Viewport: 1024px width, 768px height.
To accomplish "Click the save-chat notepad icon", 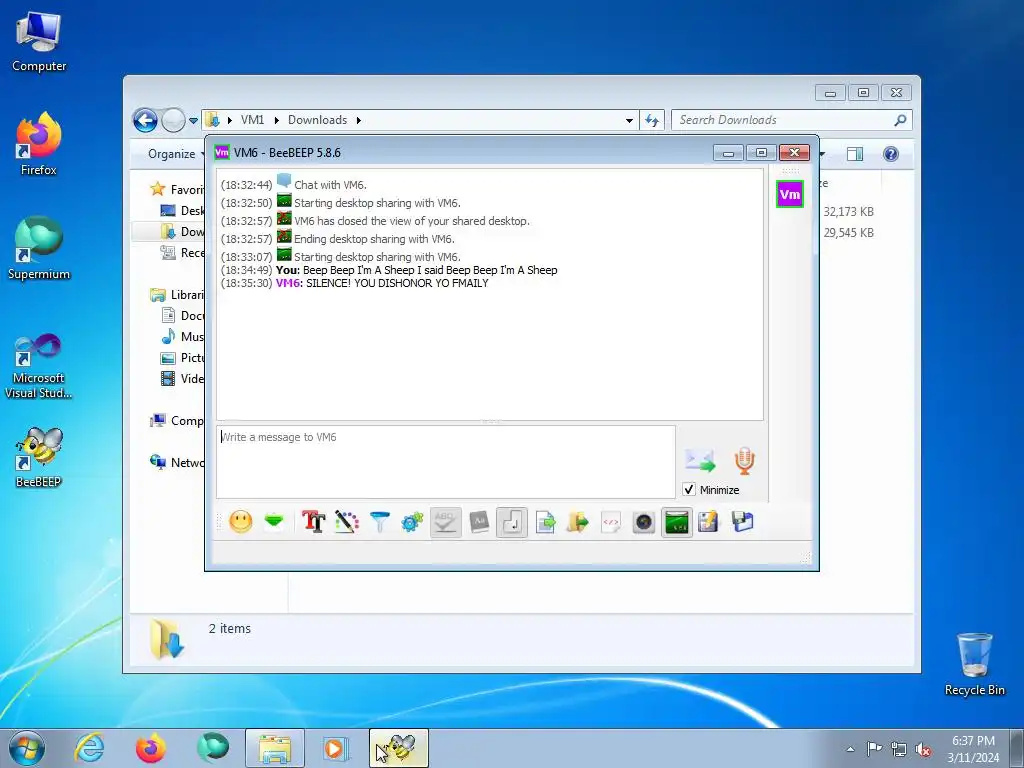I will click(x=709, y=522).
